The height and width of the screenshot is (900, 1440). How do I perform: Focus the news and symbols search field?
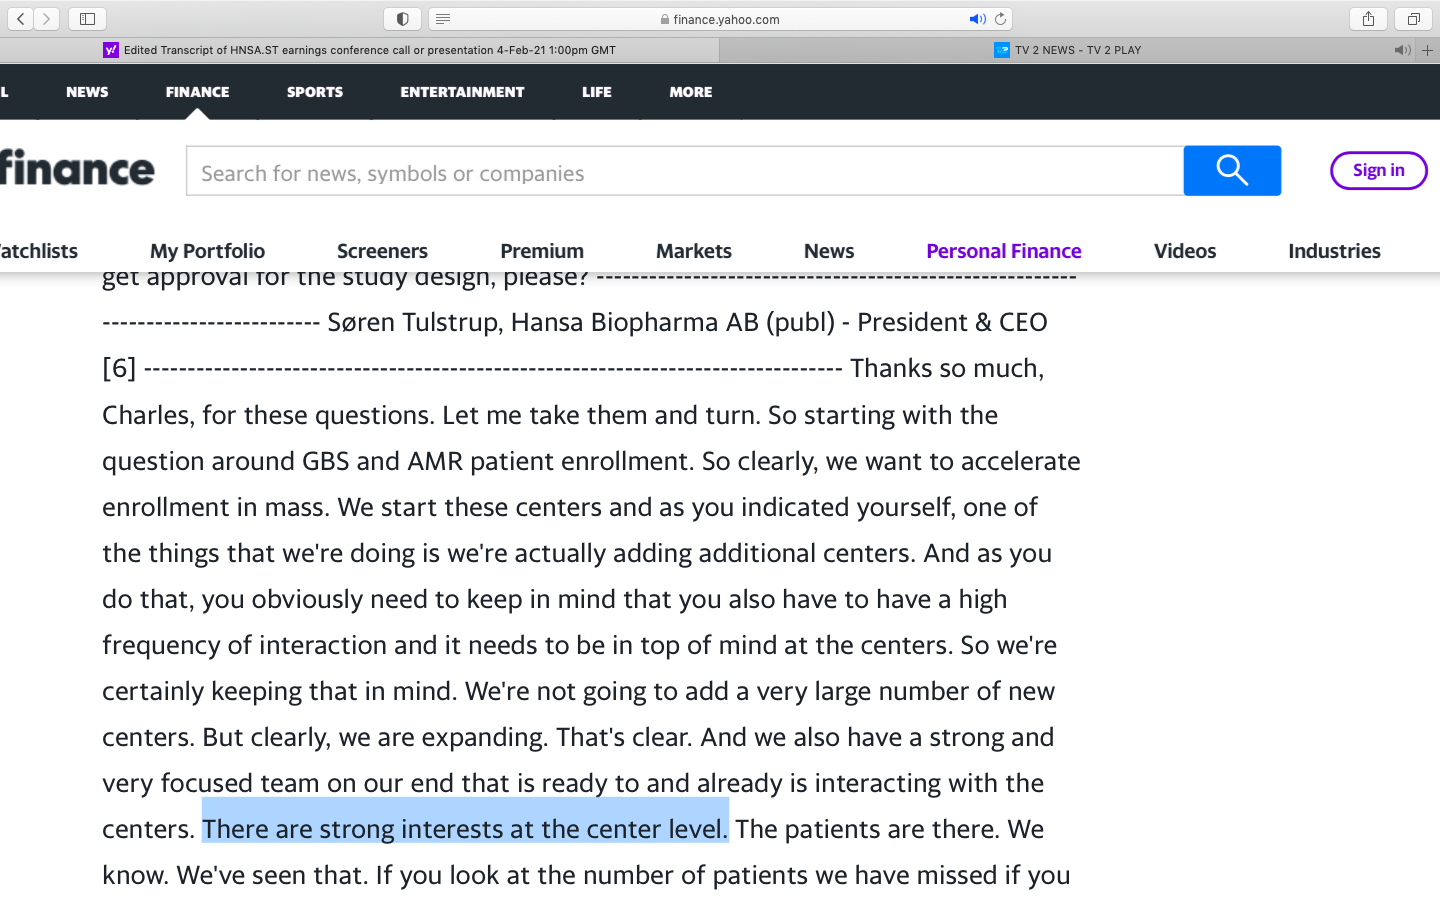(x=685, y=172)
